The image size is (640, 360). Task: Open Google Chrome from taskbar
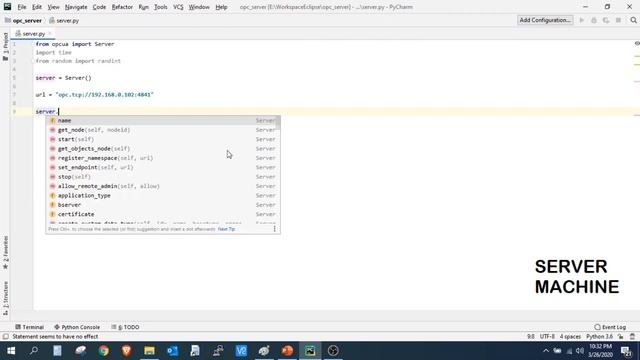[x=103, y=351]
